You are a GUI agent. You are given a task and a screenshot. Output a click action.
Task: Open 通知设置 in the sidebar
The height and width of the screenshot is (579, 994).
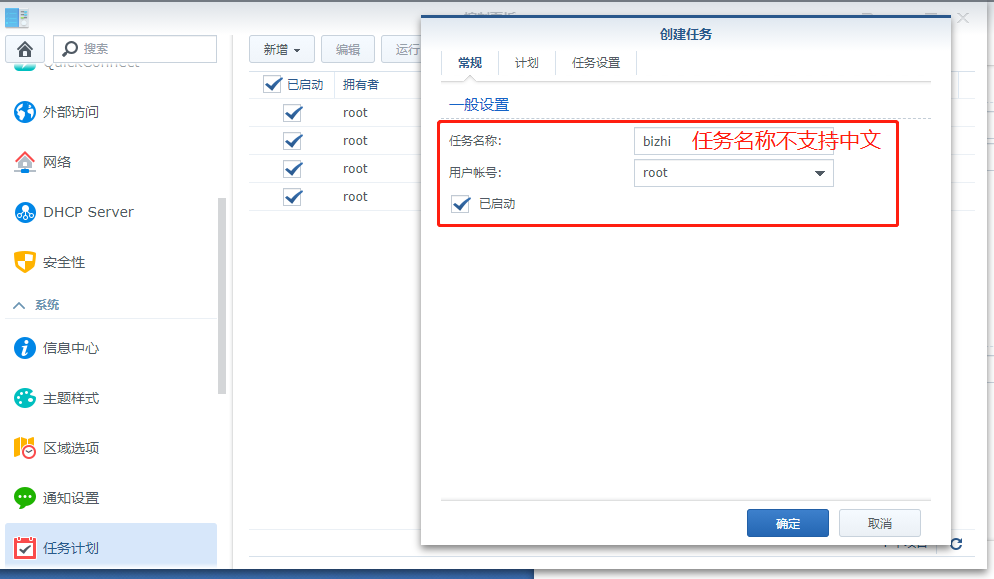[22, 498]
